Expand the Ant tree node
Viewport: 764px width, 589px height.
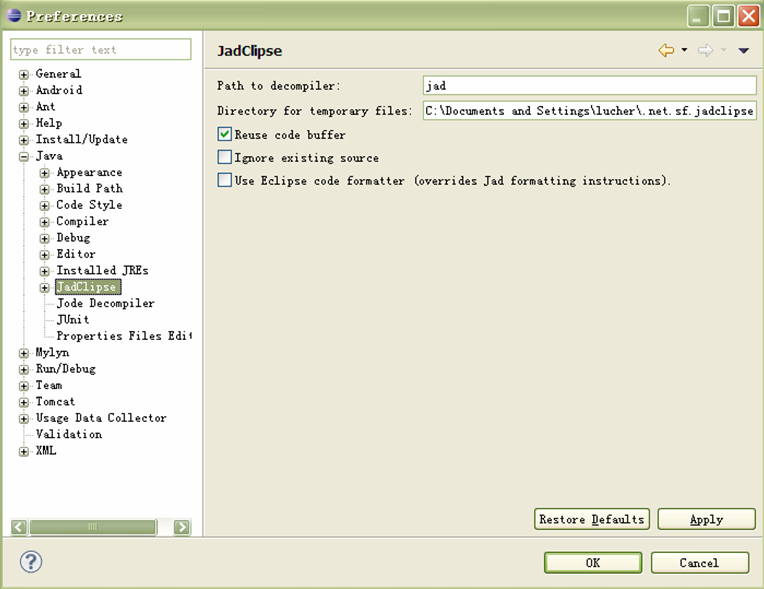23,107
